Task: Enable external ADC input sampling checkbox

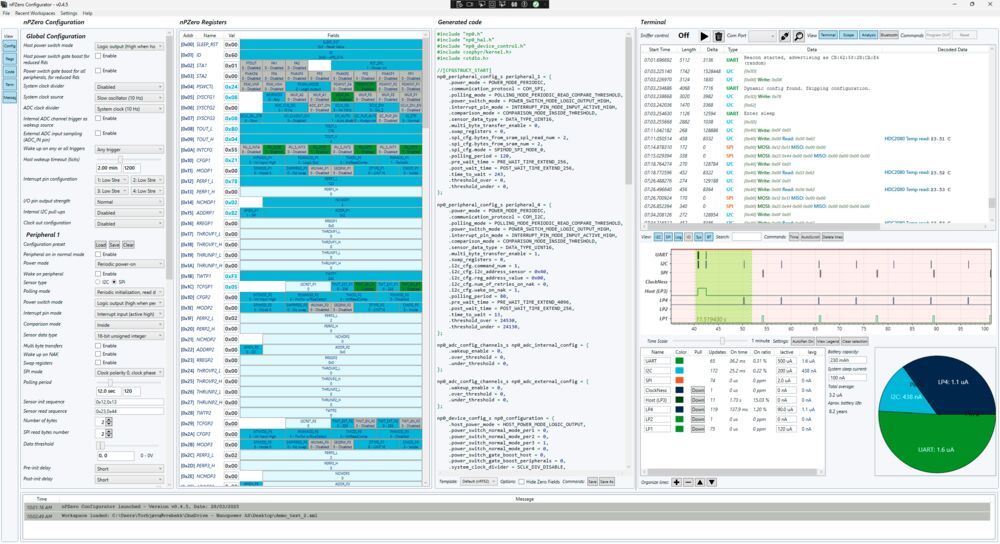Action: pyautogui.click(x=98, y=133)
